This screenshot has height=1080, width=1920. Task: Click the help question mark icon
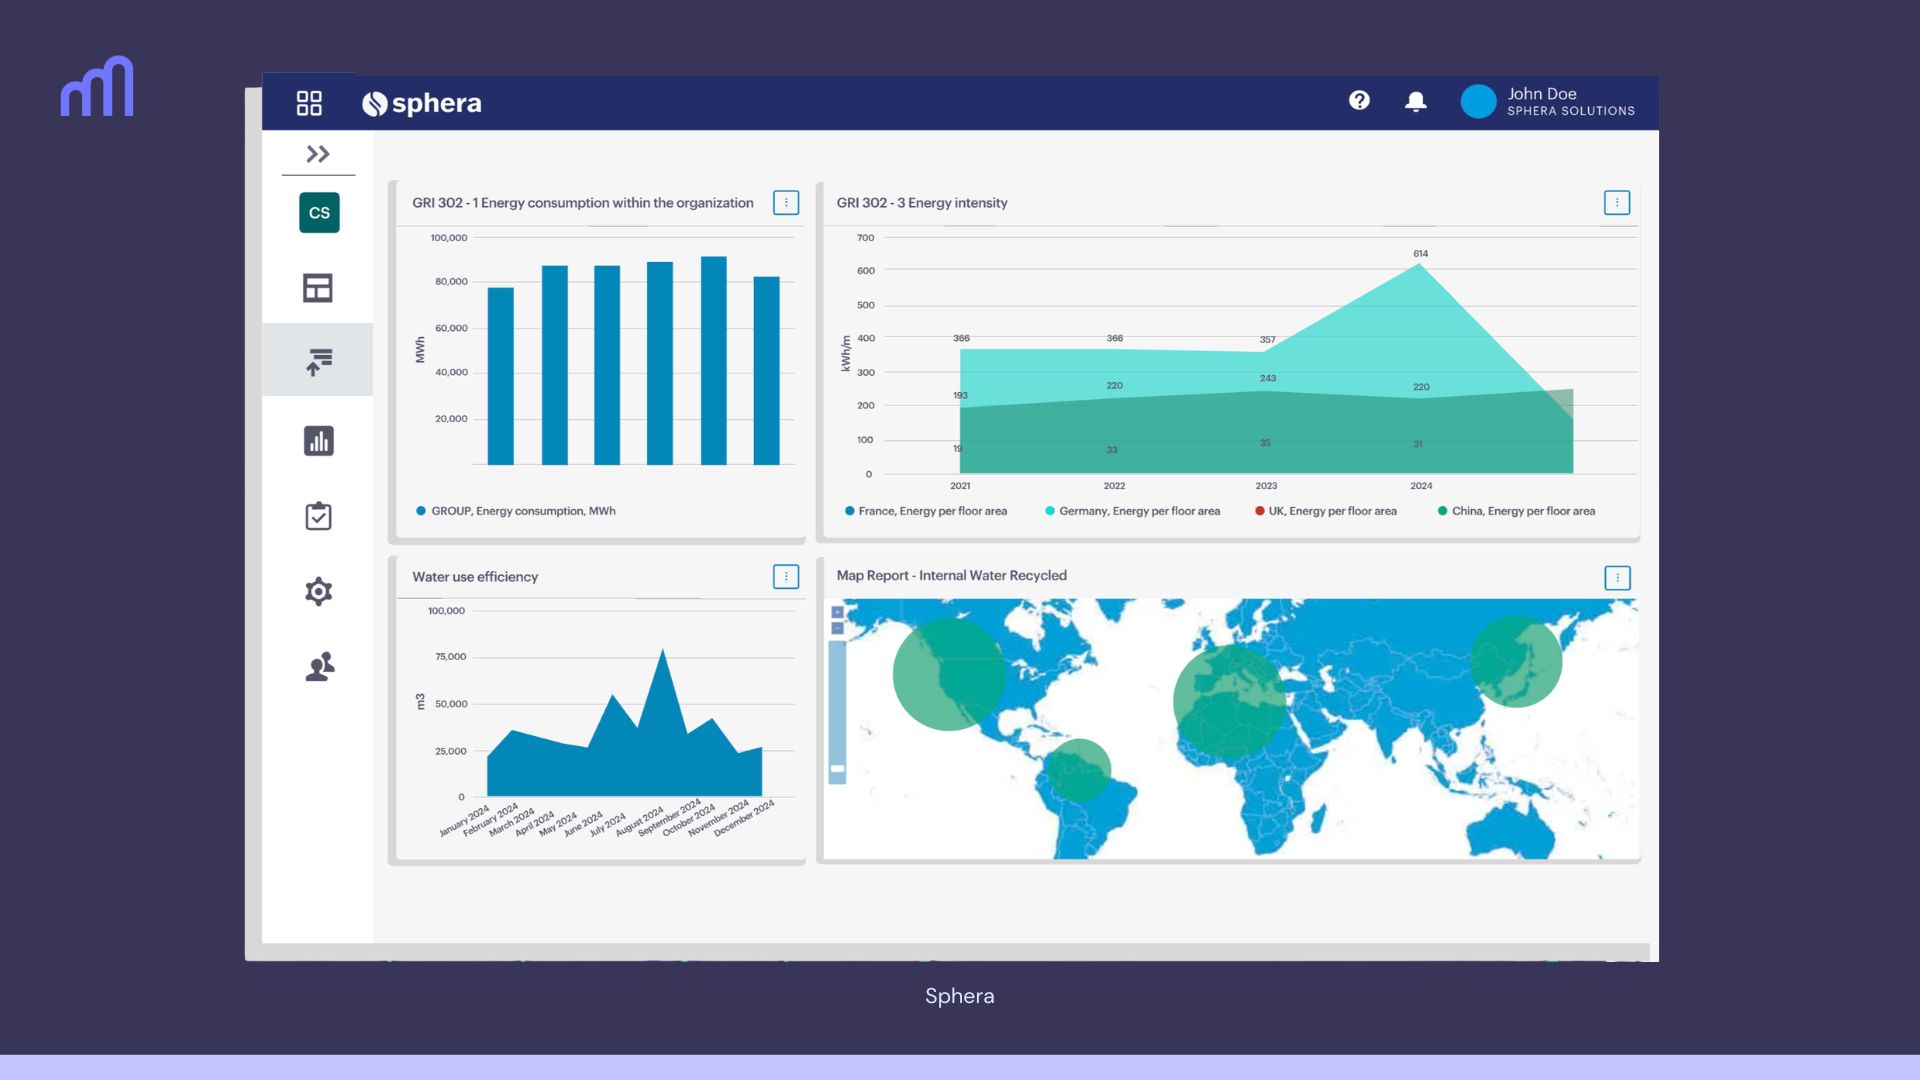pyautogui.click(x=1359, y=100)
